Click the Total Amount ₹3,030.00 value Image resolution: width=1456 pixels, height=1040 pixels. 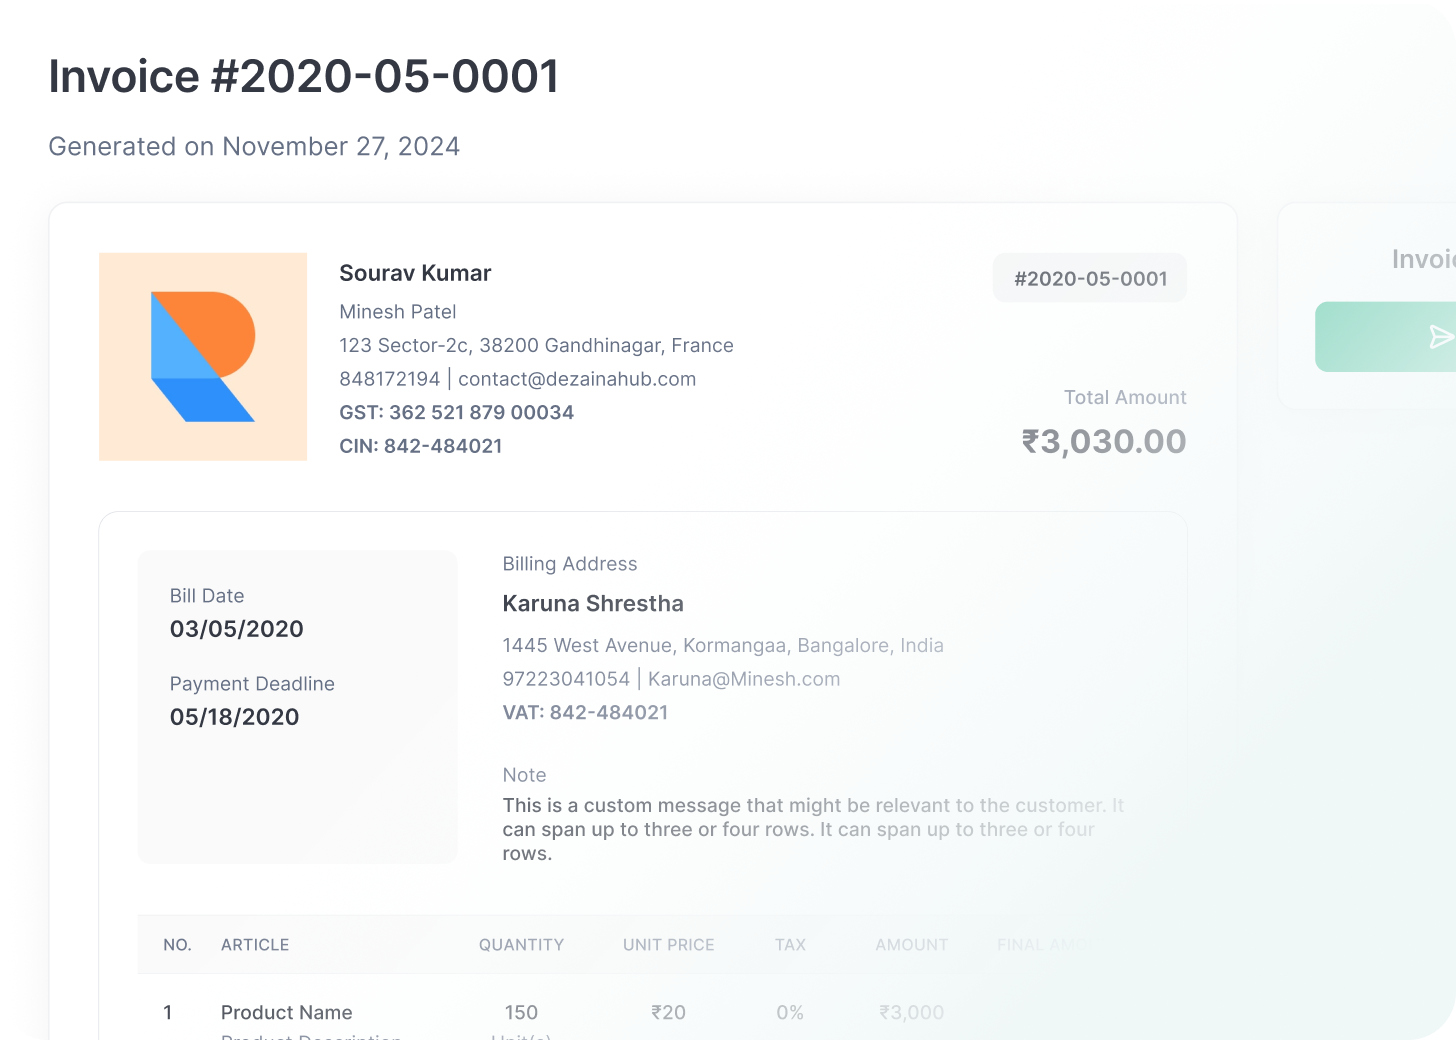click(1103, 442)
